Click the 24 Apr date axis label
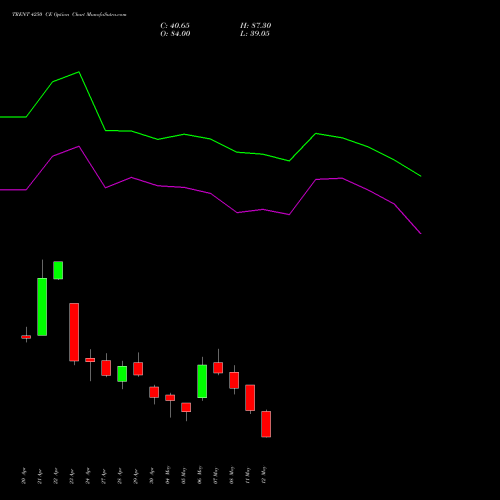This screenshot has width=500, height=500. tap(88, 476)
